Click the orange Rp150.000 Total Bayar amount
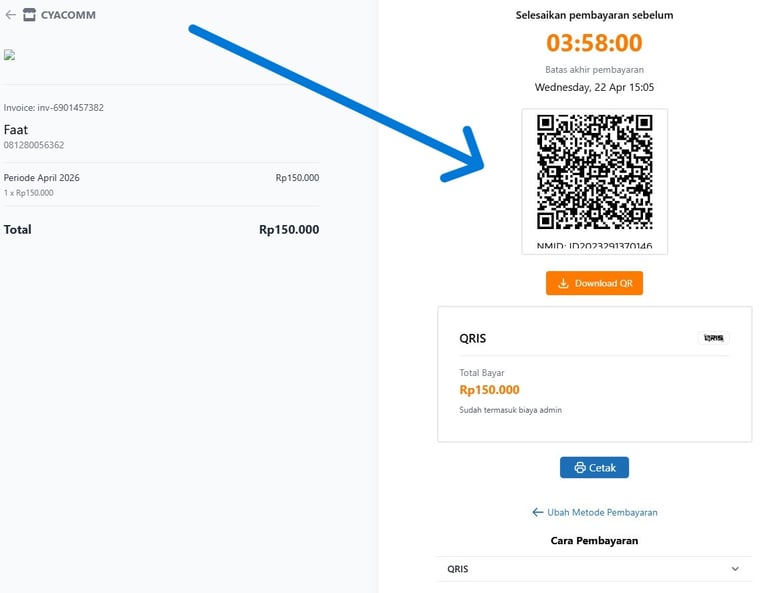 pos(489,390)
